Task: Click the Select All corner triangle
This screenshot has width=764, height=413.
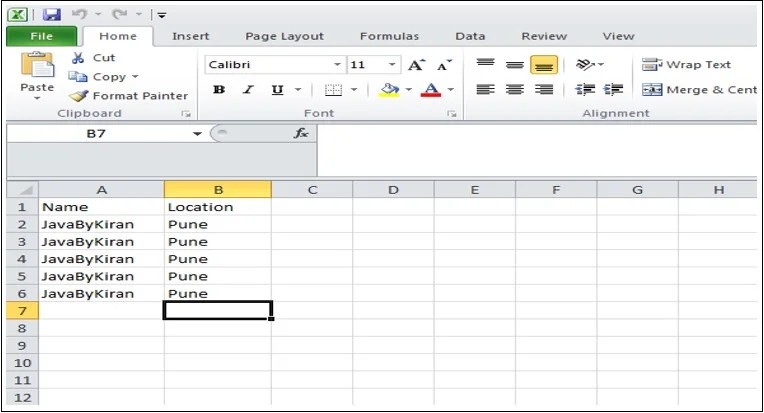Action: click(x=22, y=189)
